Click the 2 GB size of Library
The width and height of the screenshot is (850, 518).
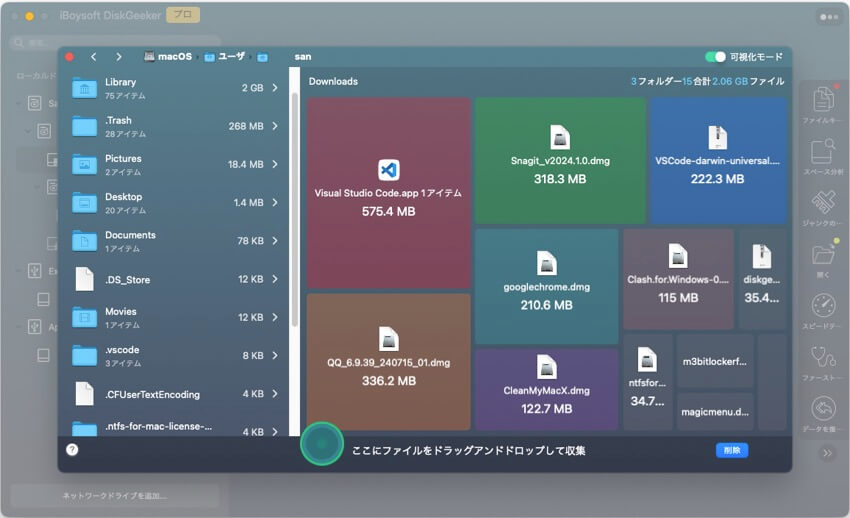pos(253,88)
